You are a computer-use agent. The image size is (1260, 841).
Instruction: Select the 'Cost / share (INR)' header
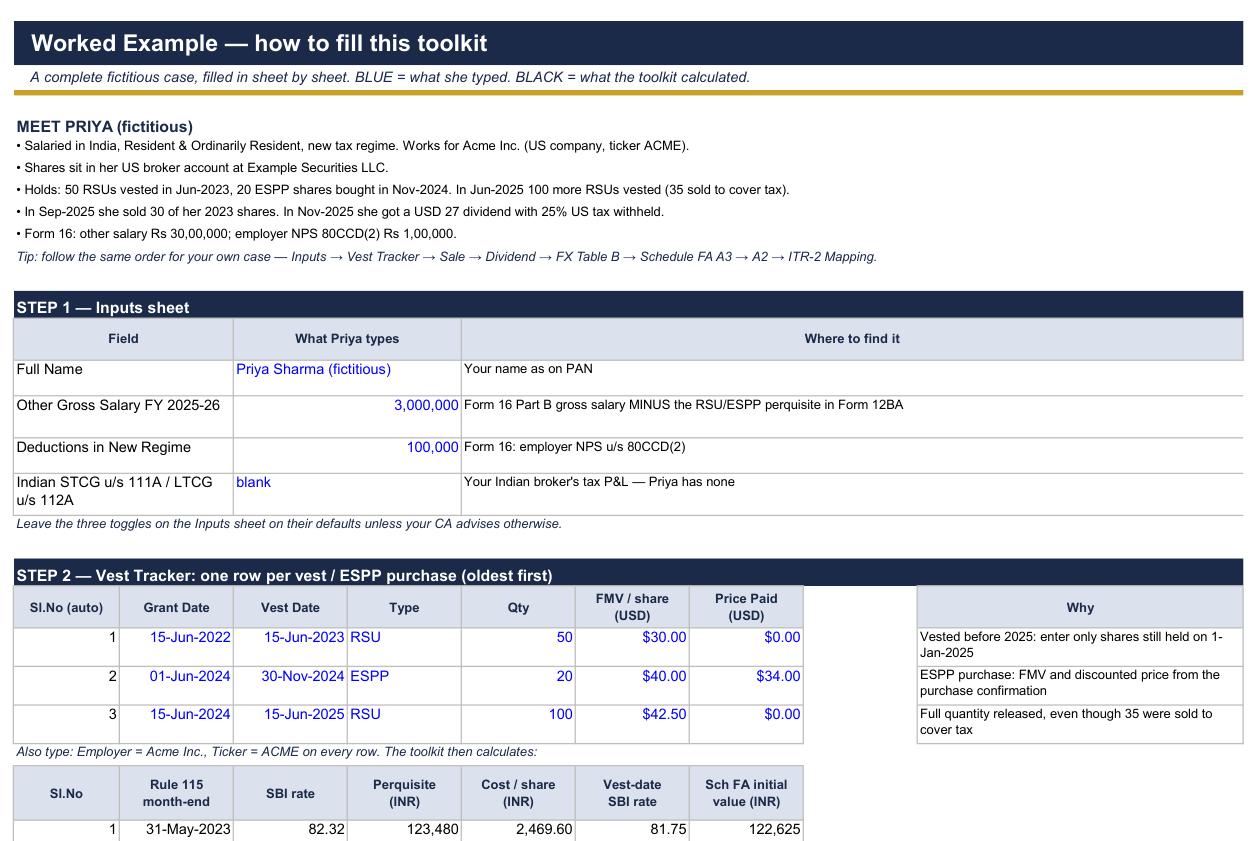tap(518, 793)
